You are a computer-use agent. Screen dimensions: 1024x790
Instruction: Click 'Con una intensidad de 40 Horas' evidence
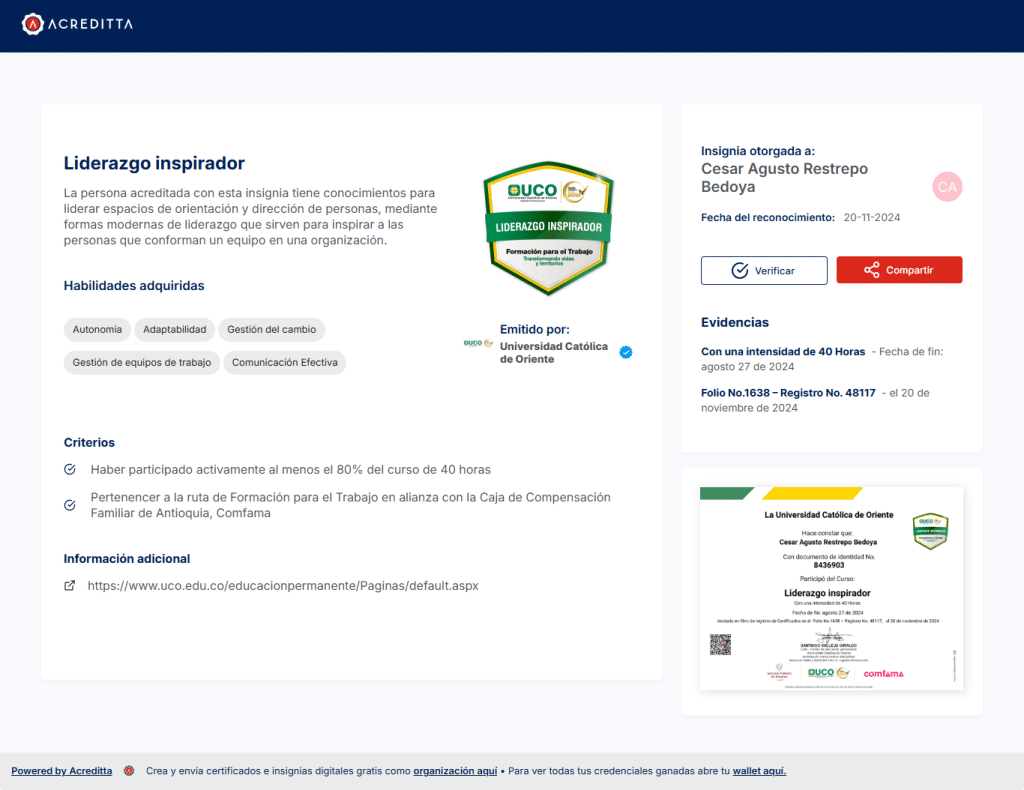click(x=783, y=351)
